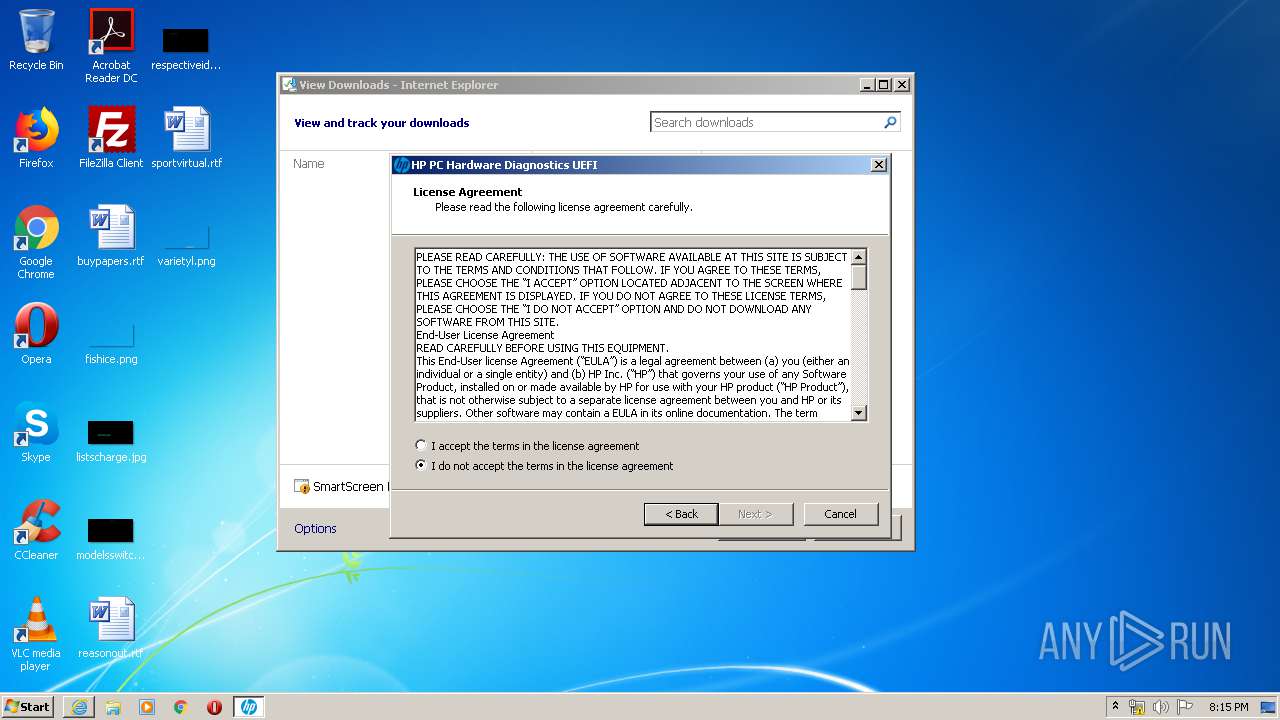Select the respectiveid desktop file icon

186,46
